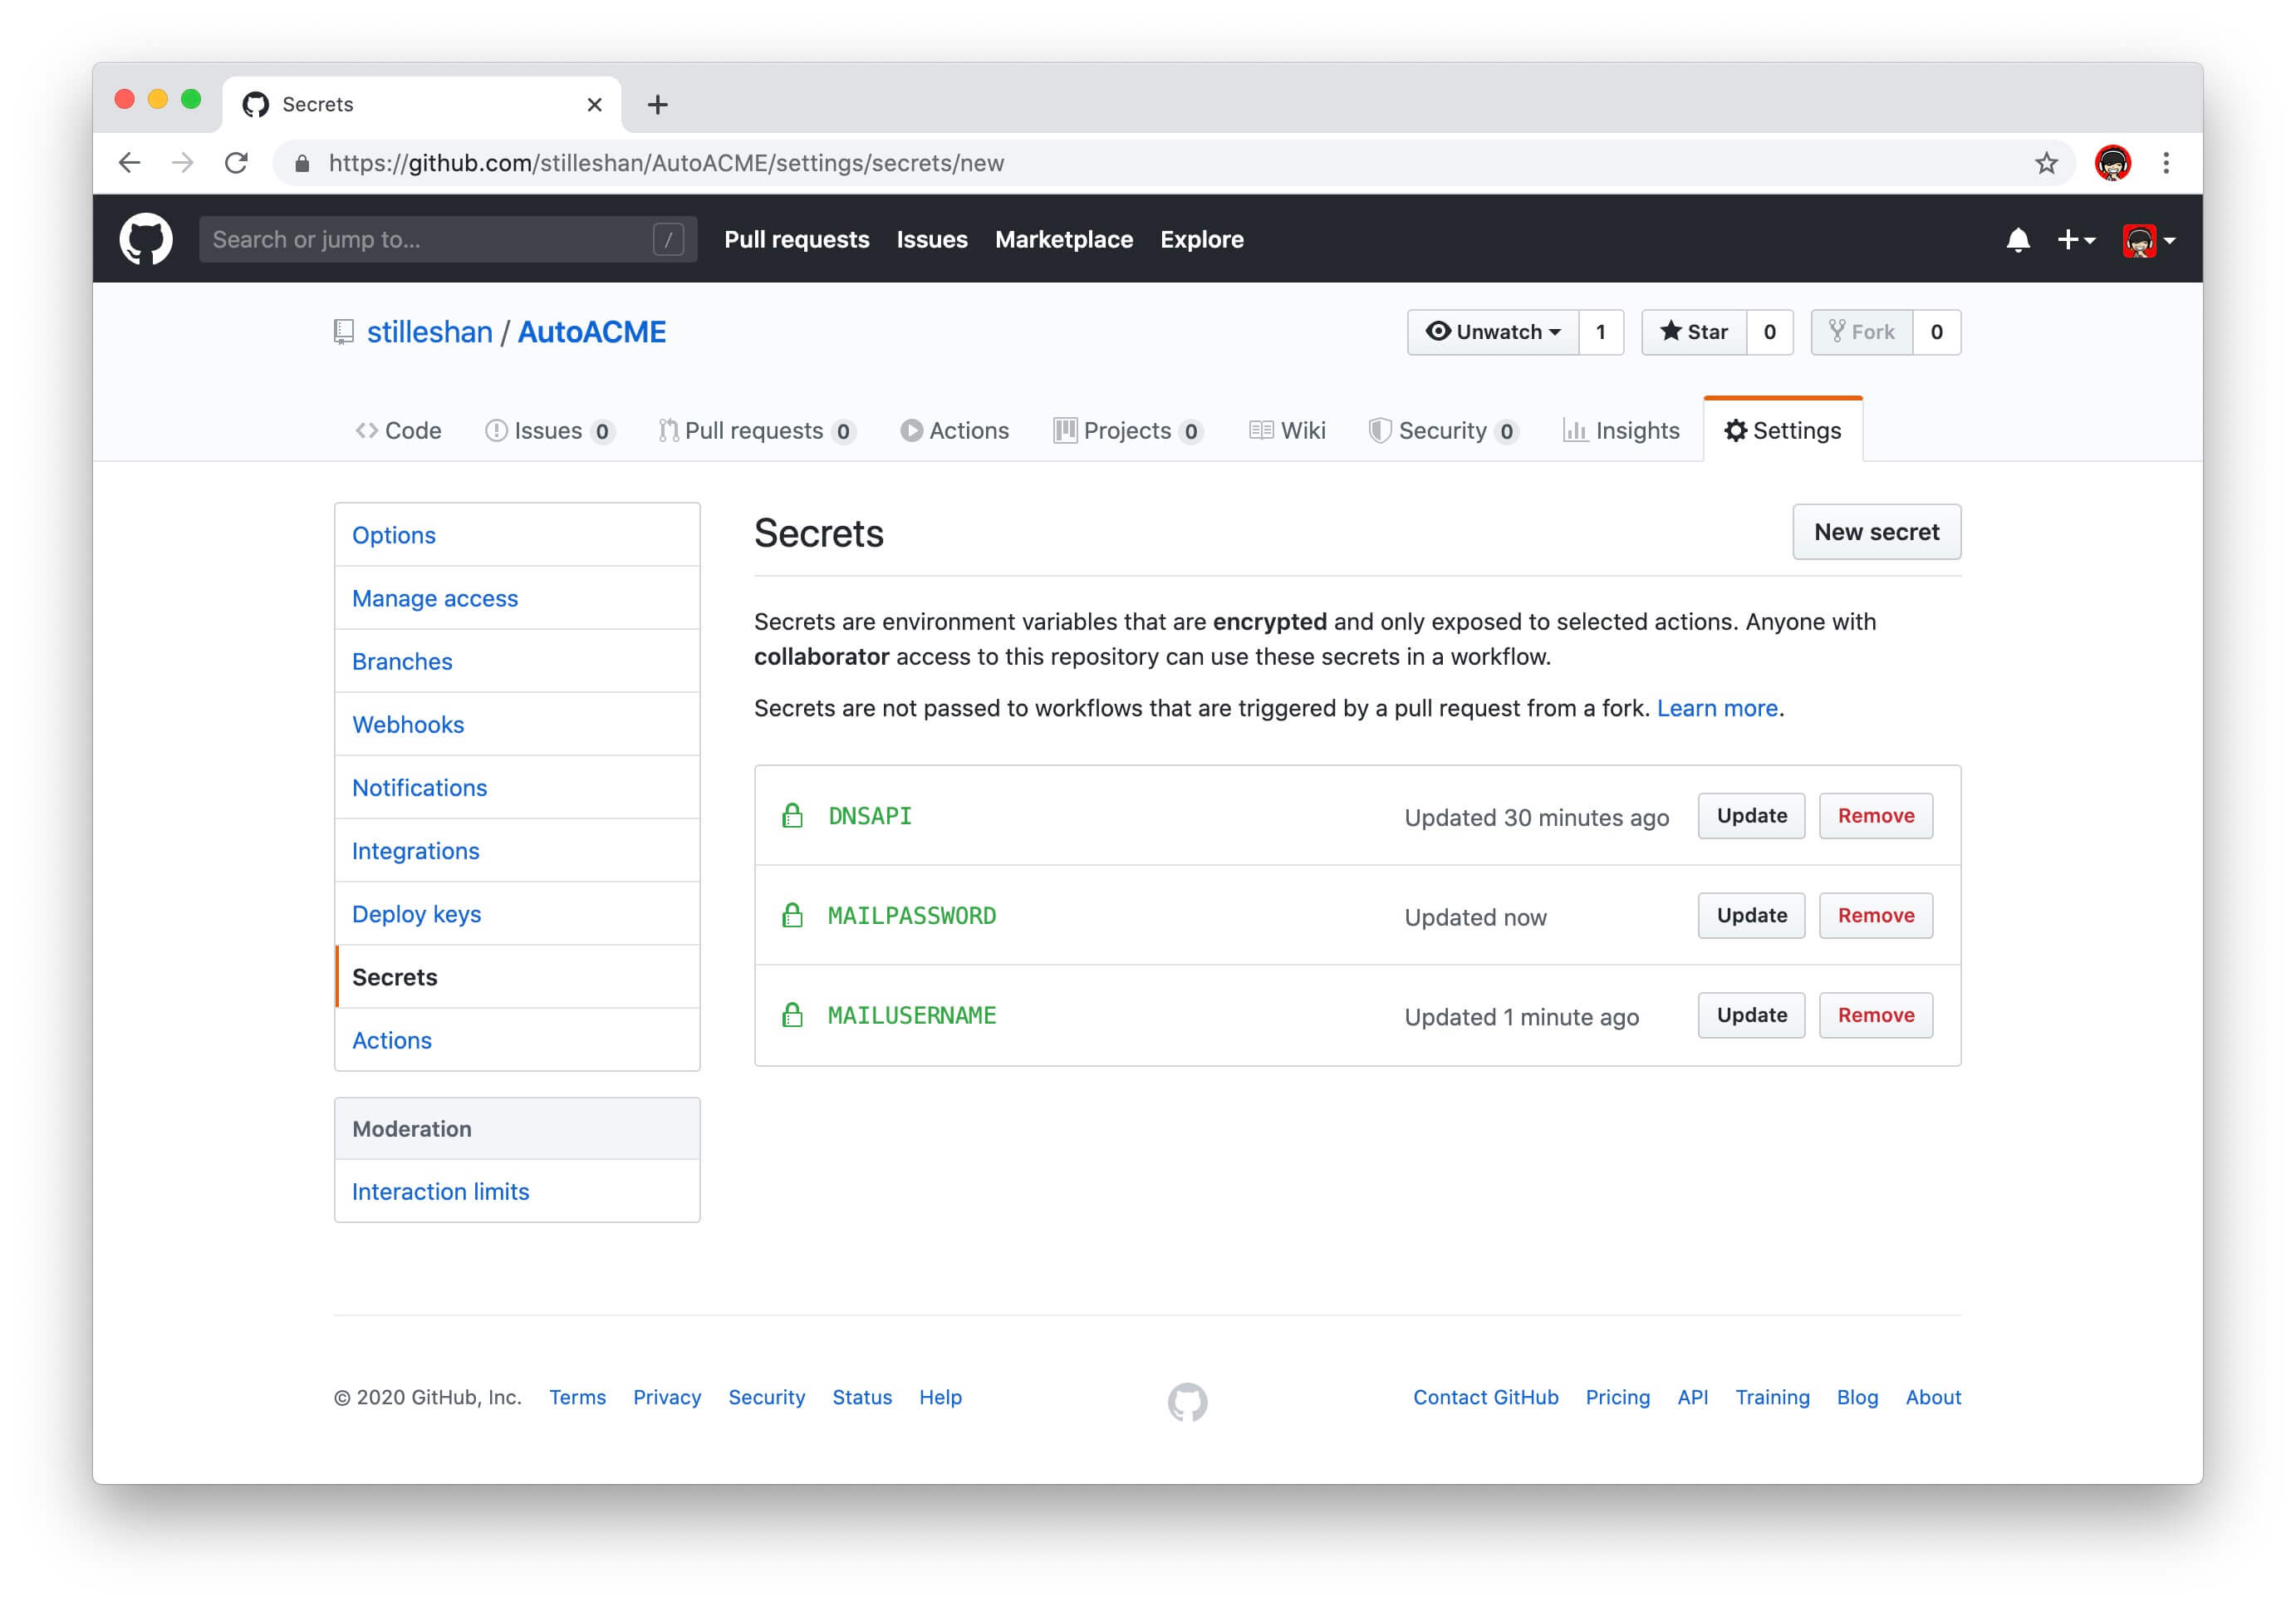Click the footer GitHub mark logo
Image resolution: width=2296 pixels, height=1607 pixels.
pyautogui.click(x=1187, y=1402)
